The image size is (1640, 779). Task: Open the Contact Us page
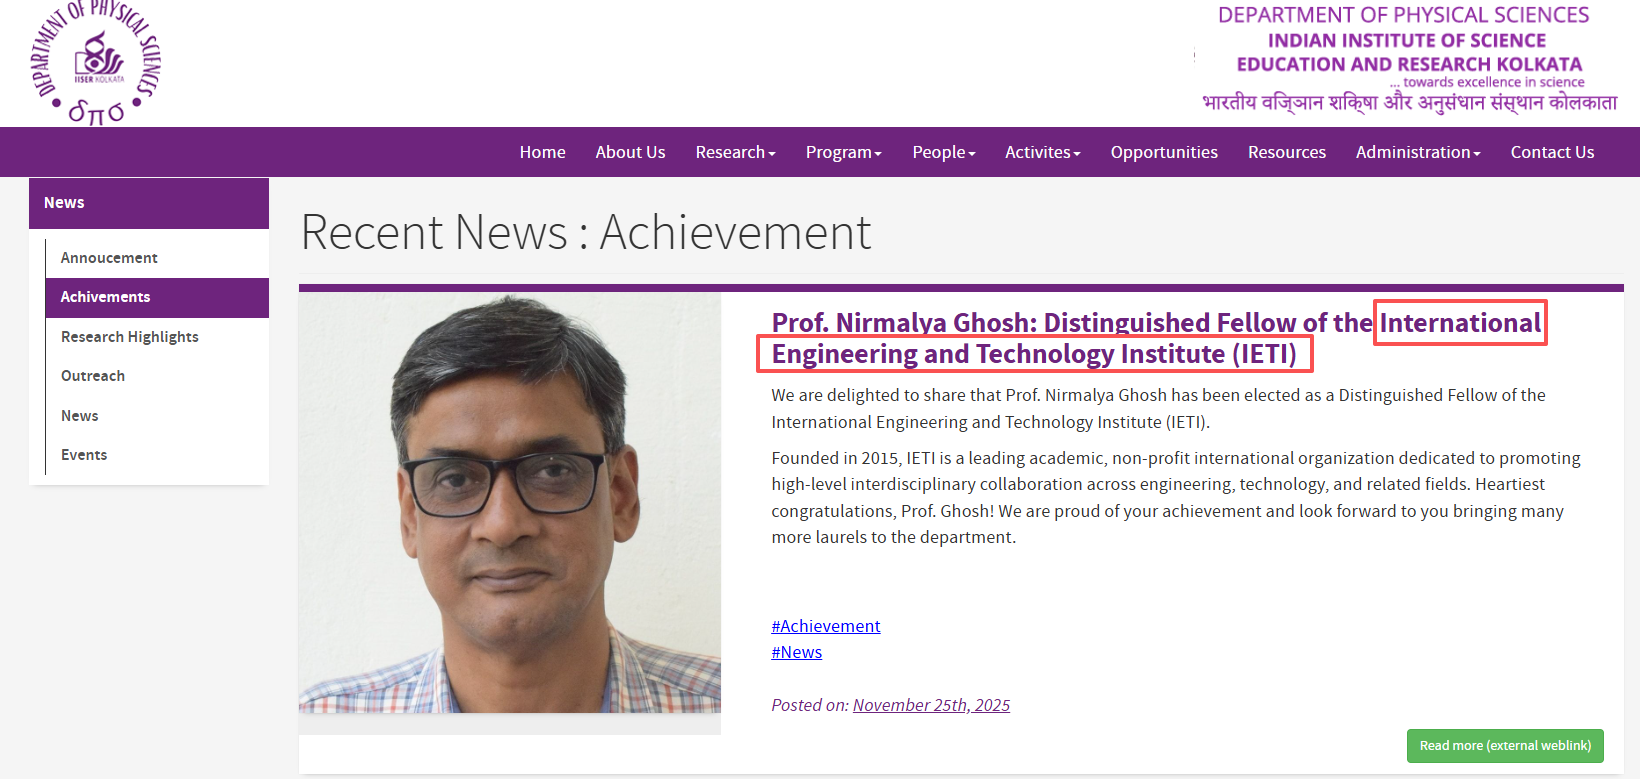(1552, 152)
